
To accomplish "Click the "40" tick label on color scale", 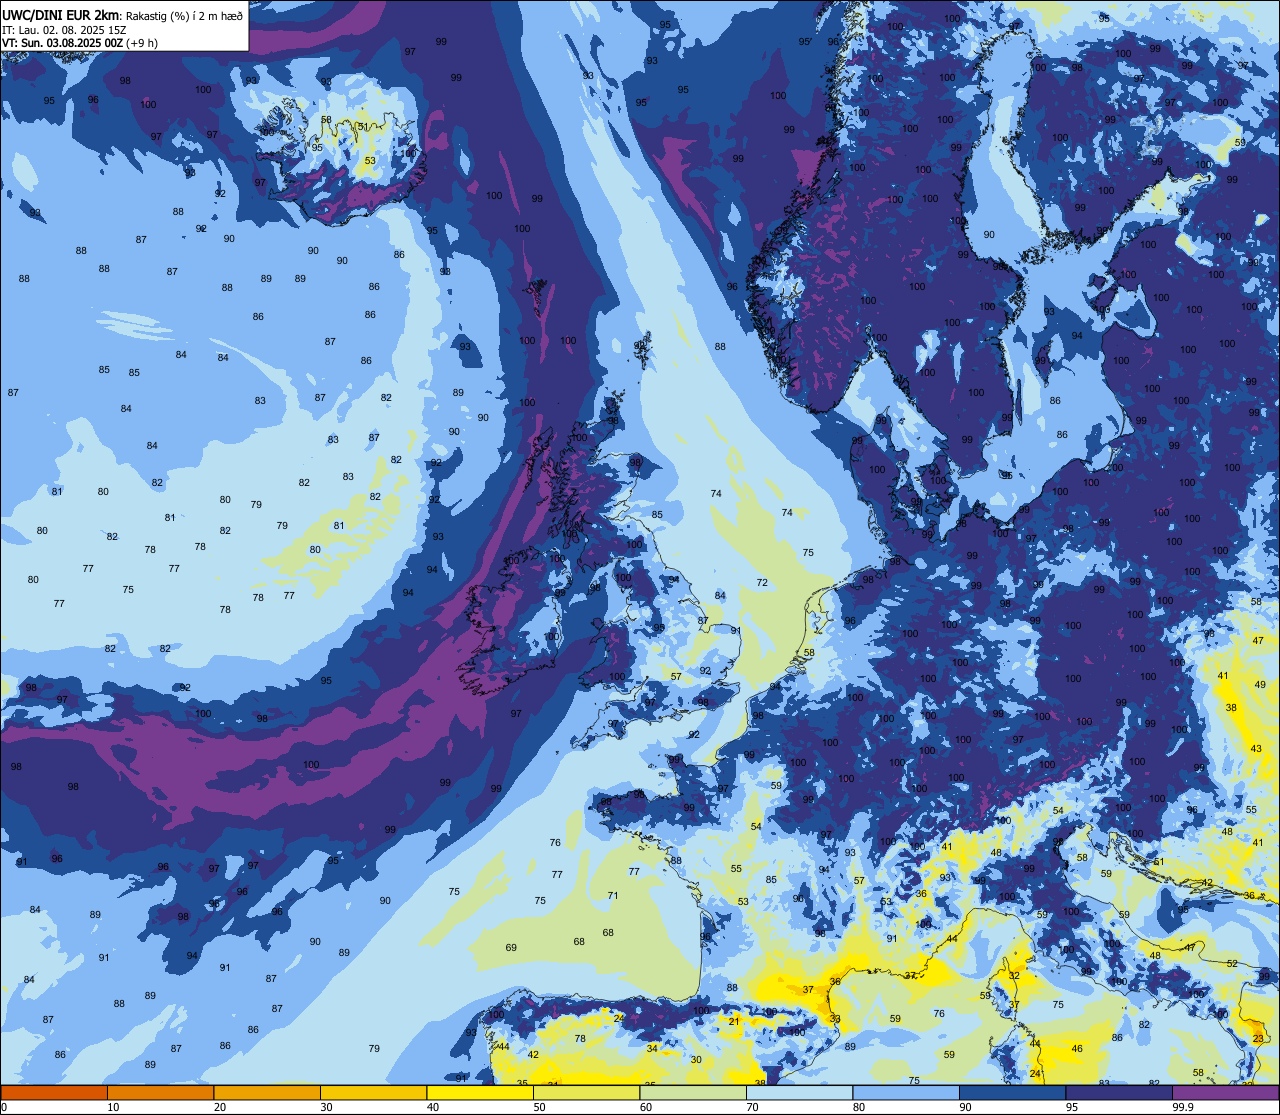I will [x=433, y=1107].
